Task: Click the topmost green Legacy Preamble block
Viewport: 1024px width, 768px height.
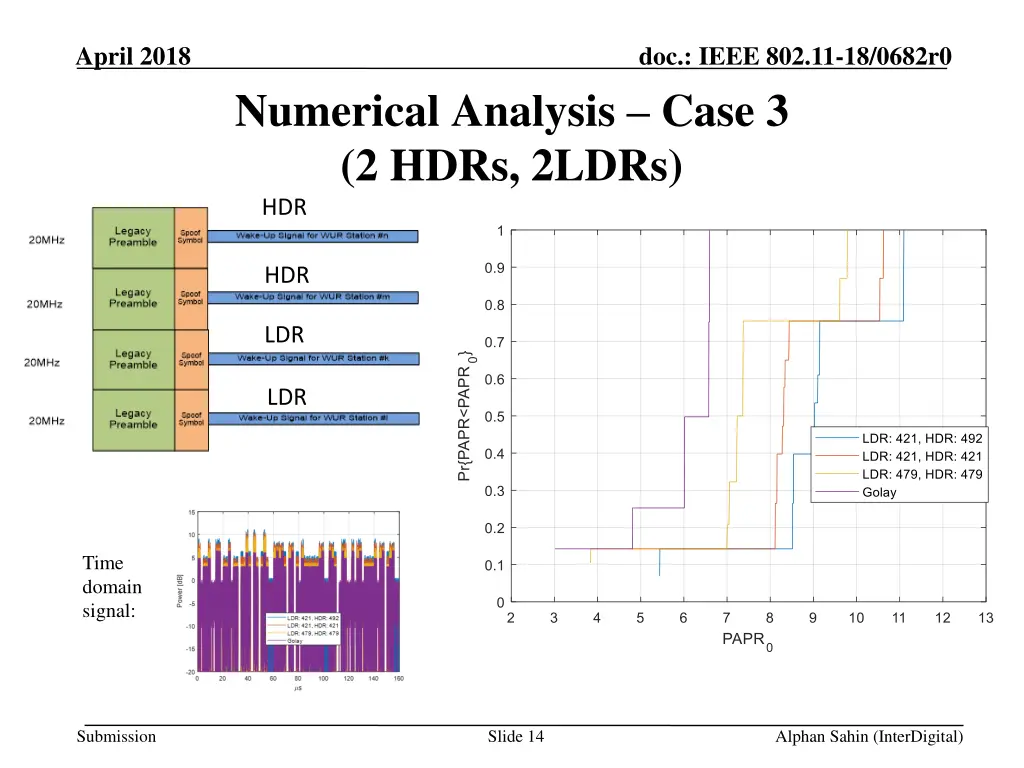Action: coord(133,237)
